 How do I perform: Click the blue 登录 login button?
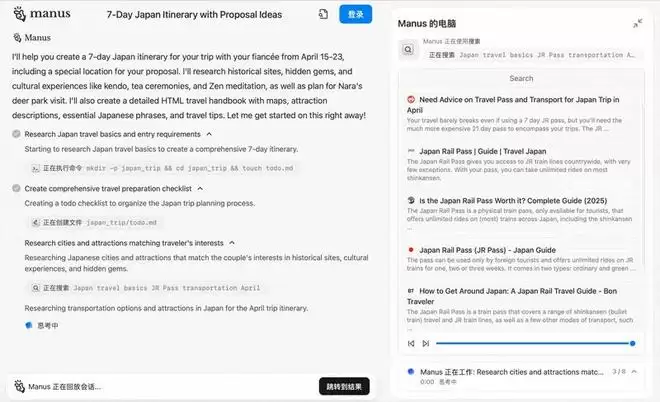[x=354, y=14]
